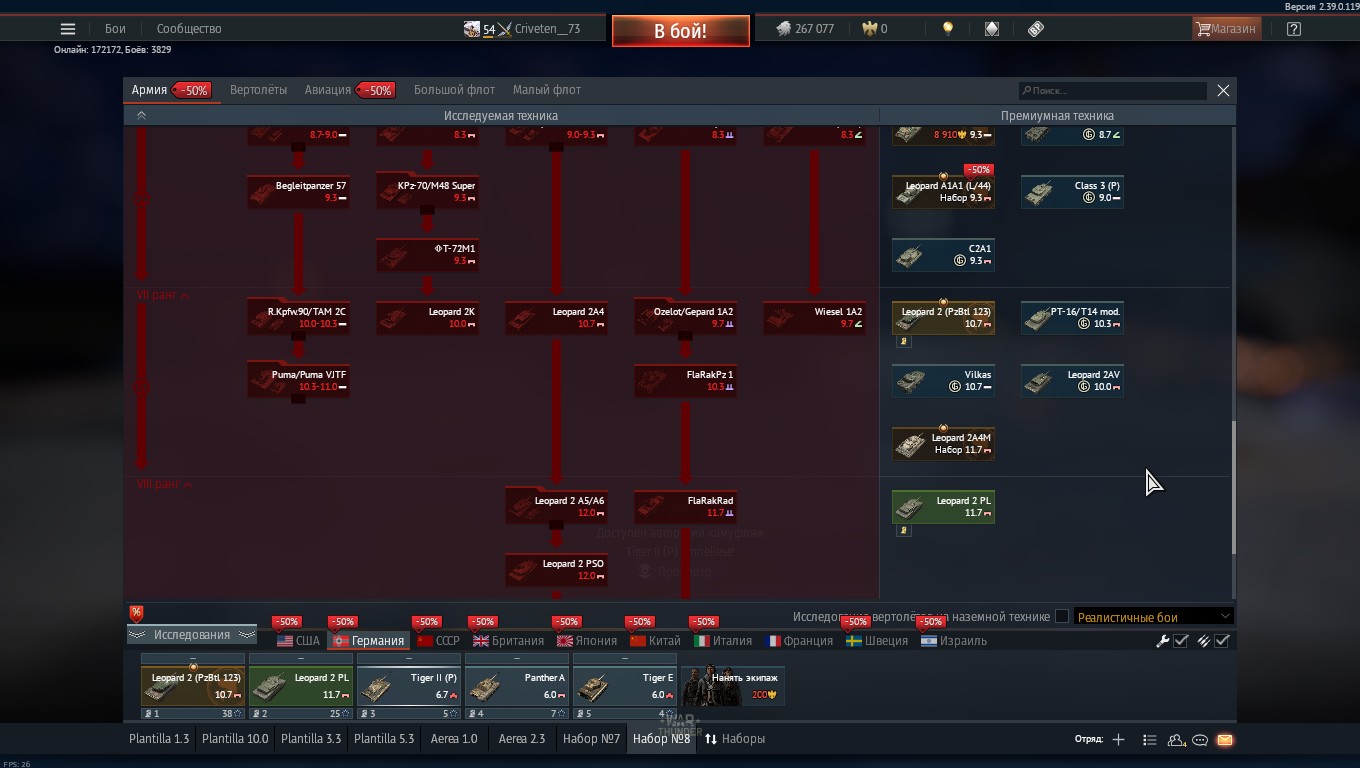Switch to preset Plantilla 10.0
1360x768 pixels.
235,739
